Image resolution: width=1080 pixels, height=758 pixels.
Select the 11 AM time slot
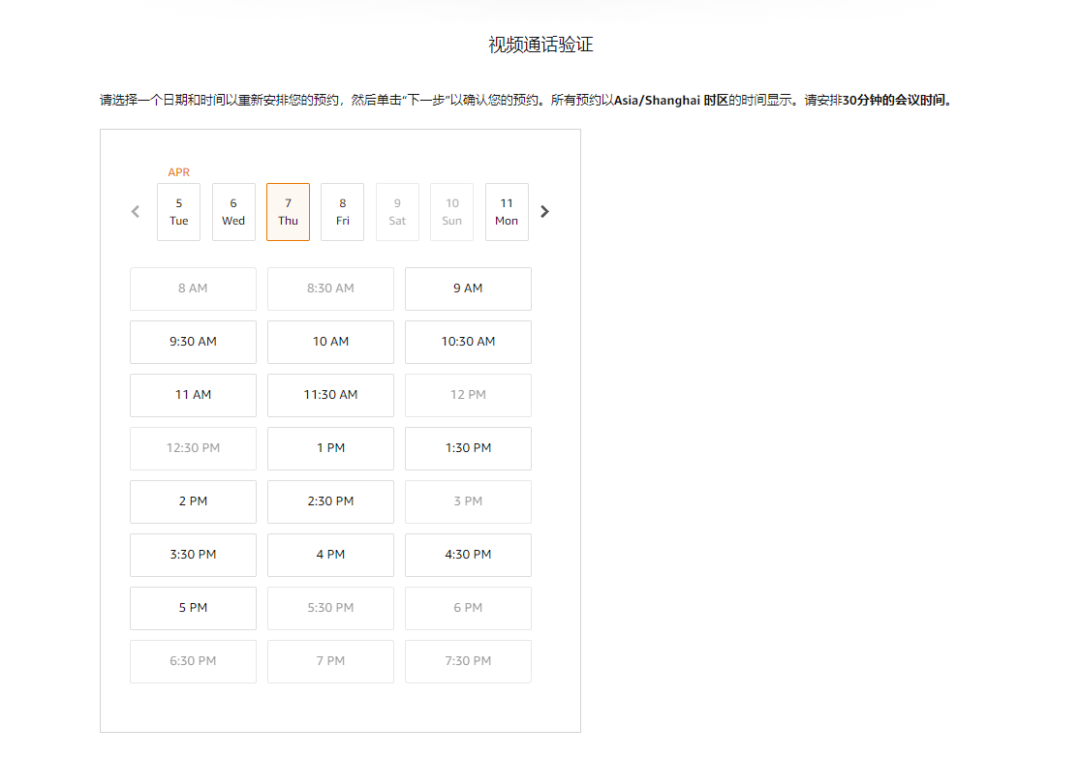point(193,395)
